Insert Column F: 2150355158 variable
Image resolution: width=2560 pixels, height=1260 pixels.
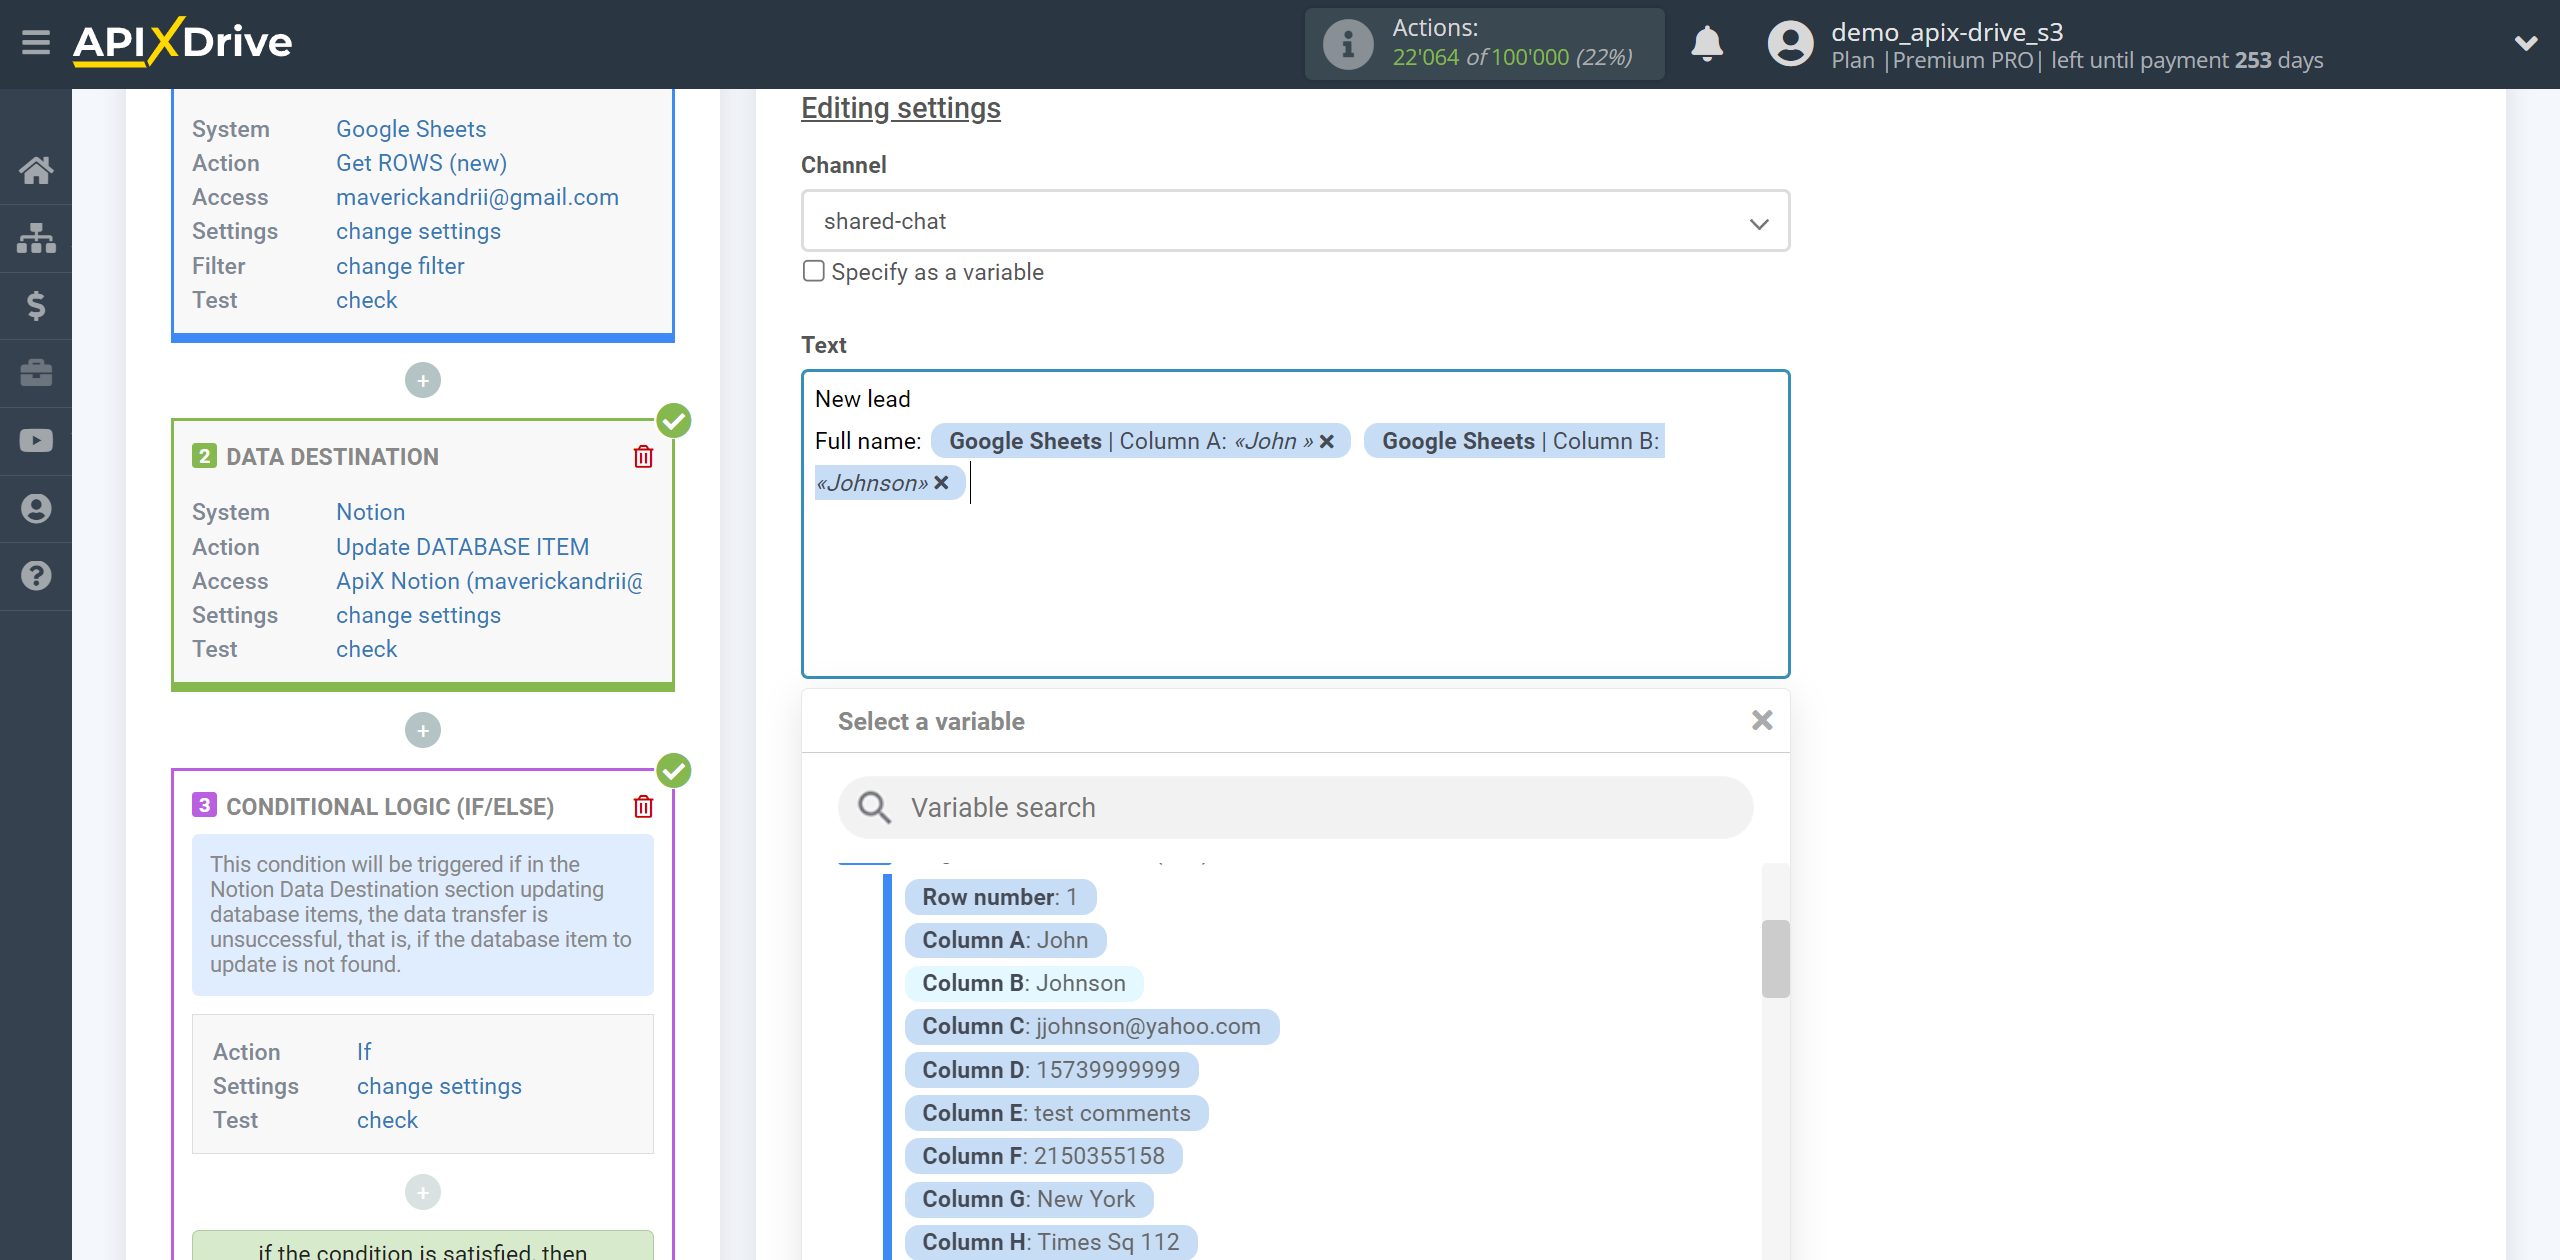1043,1156
